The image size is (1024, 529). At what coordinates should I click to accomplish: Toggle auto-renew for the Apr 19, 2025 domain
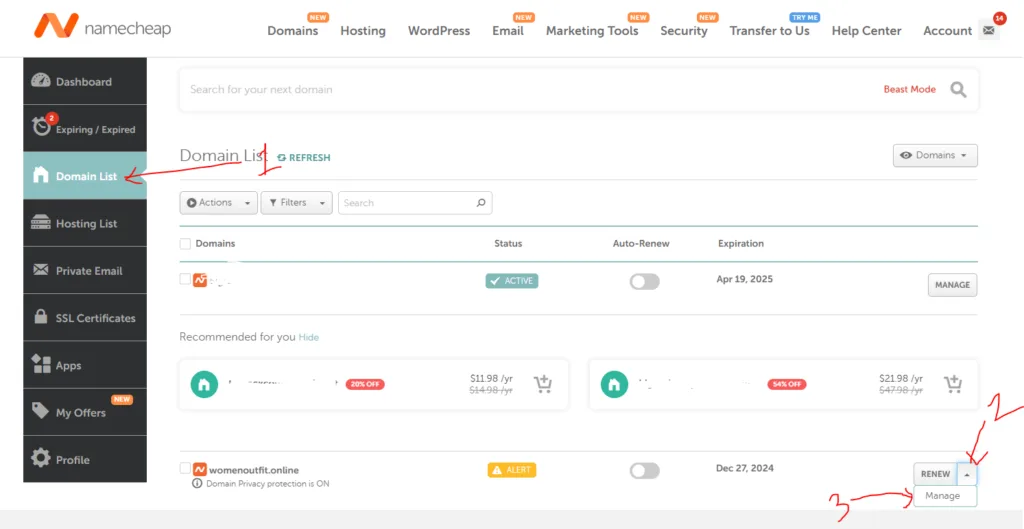pos(645,281)
